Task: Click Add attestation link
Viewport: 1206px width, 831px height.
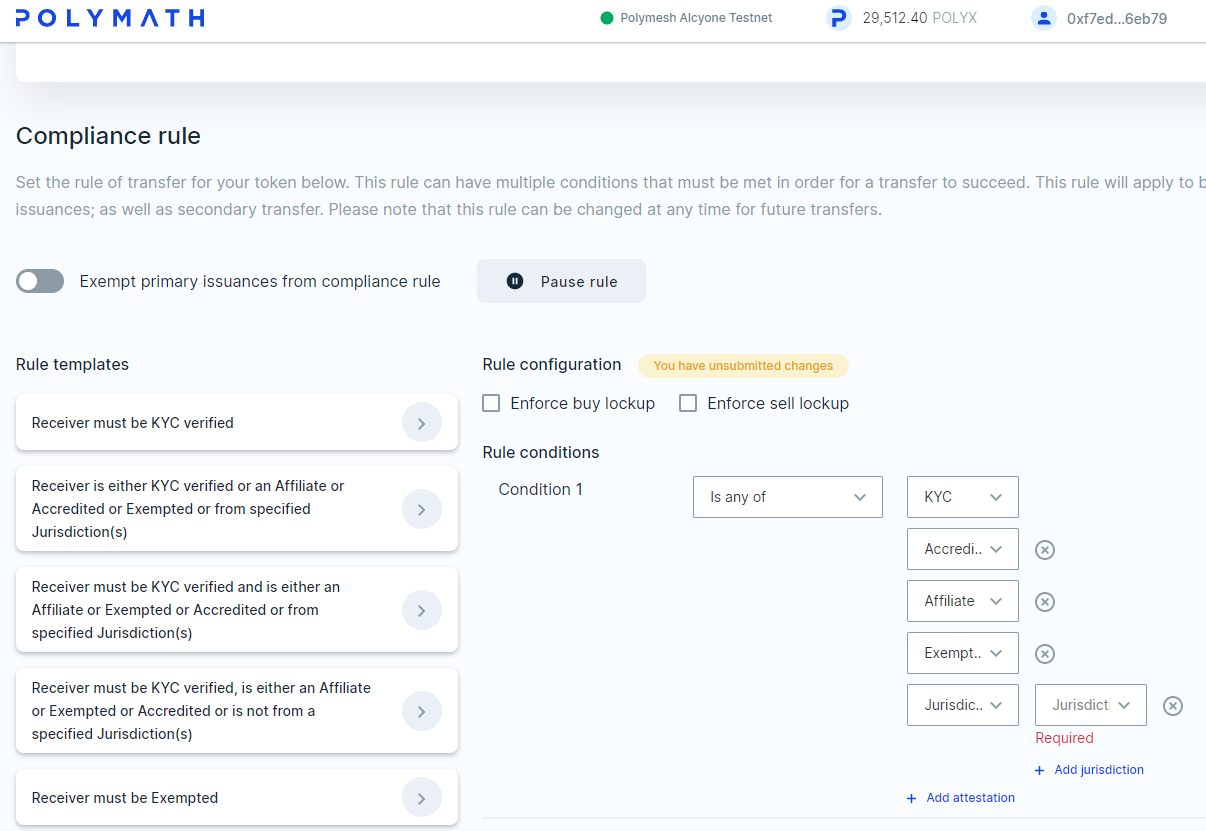Action: tap(960, 798)
